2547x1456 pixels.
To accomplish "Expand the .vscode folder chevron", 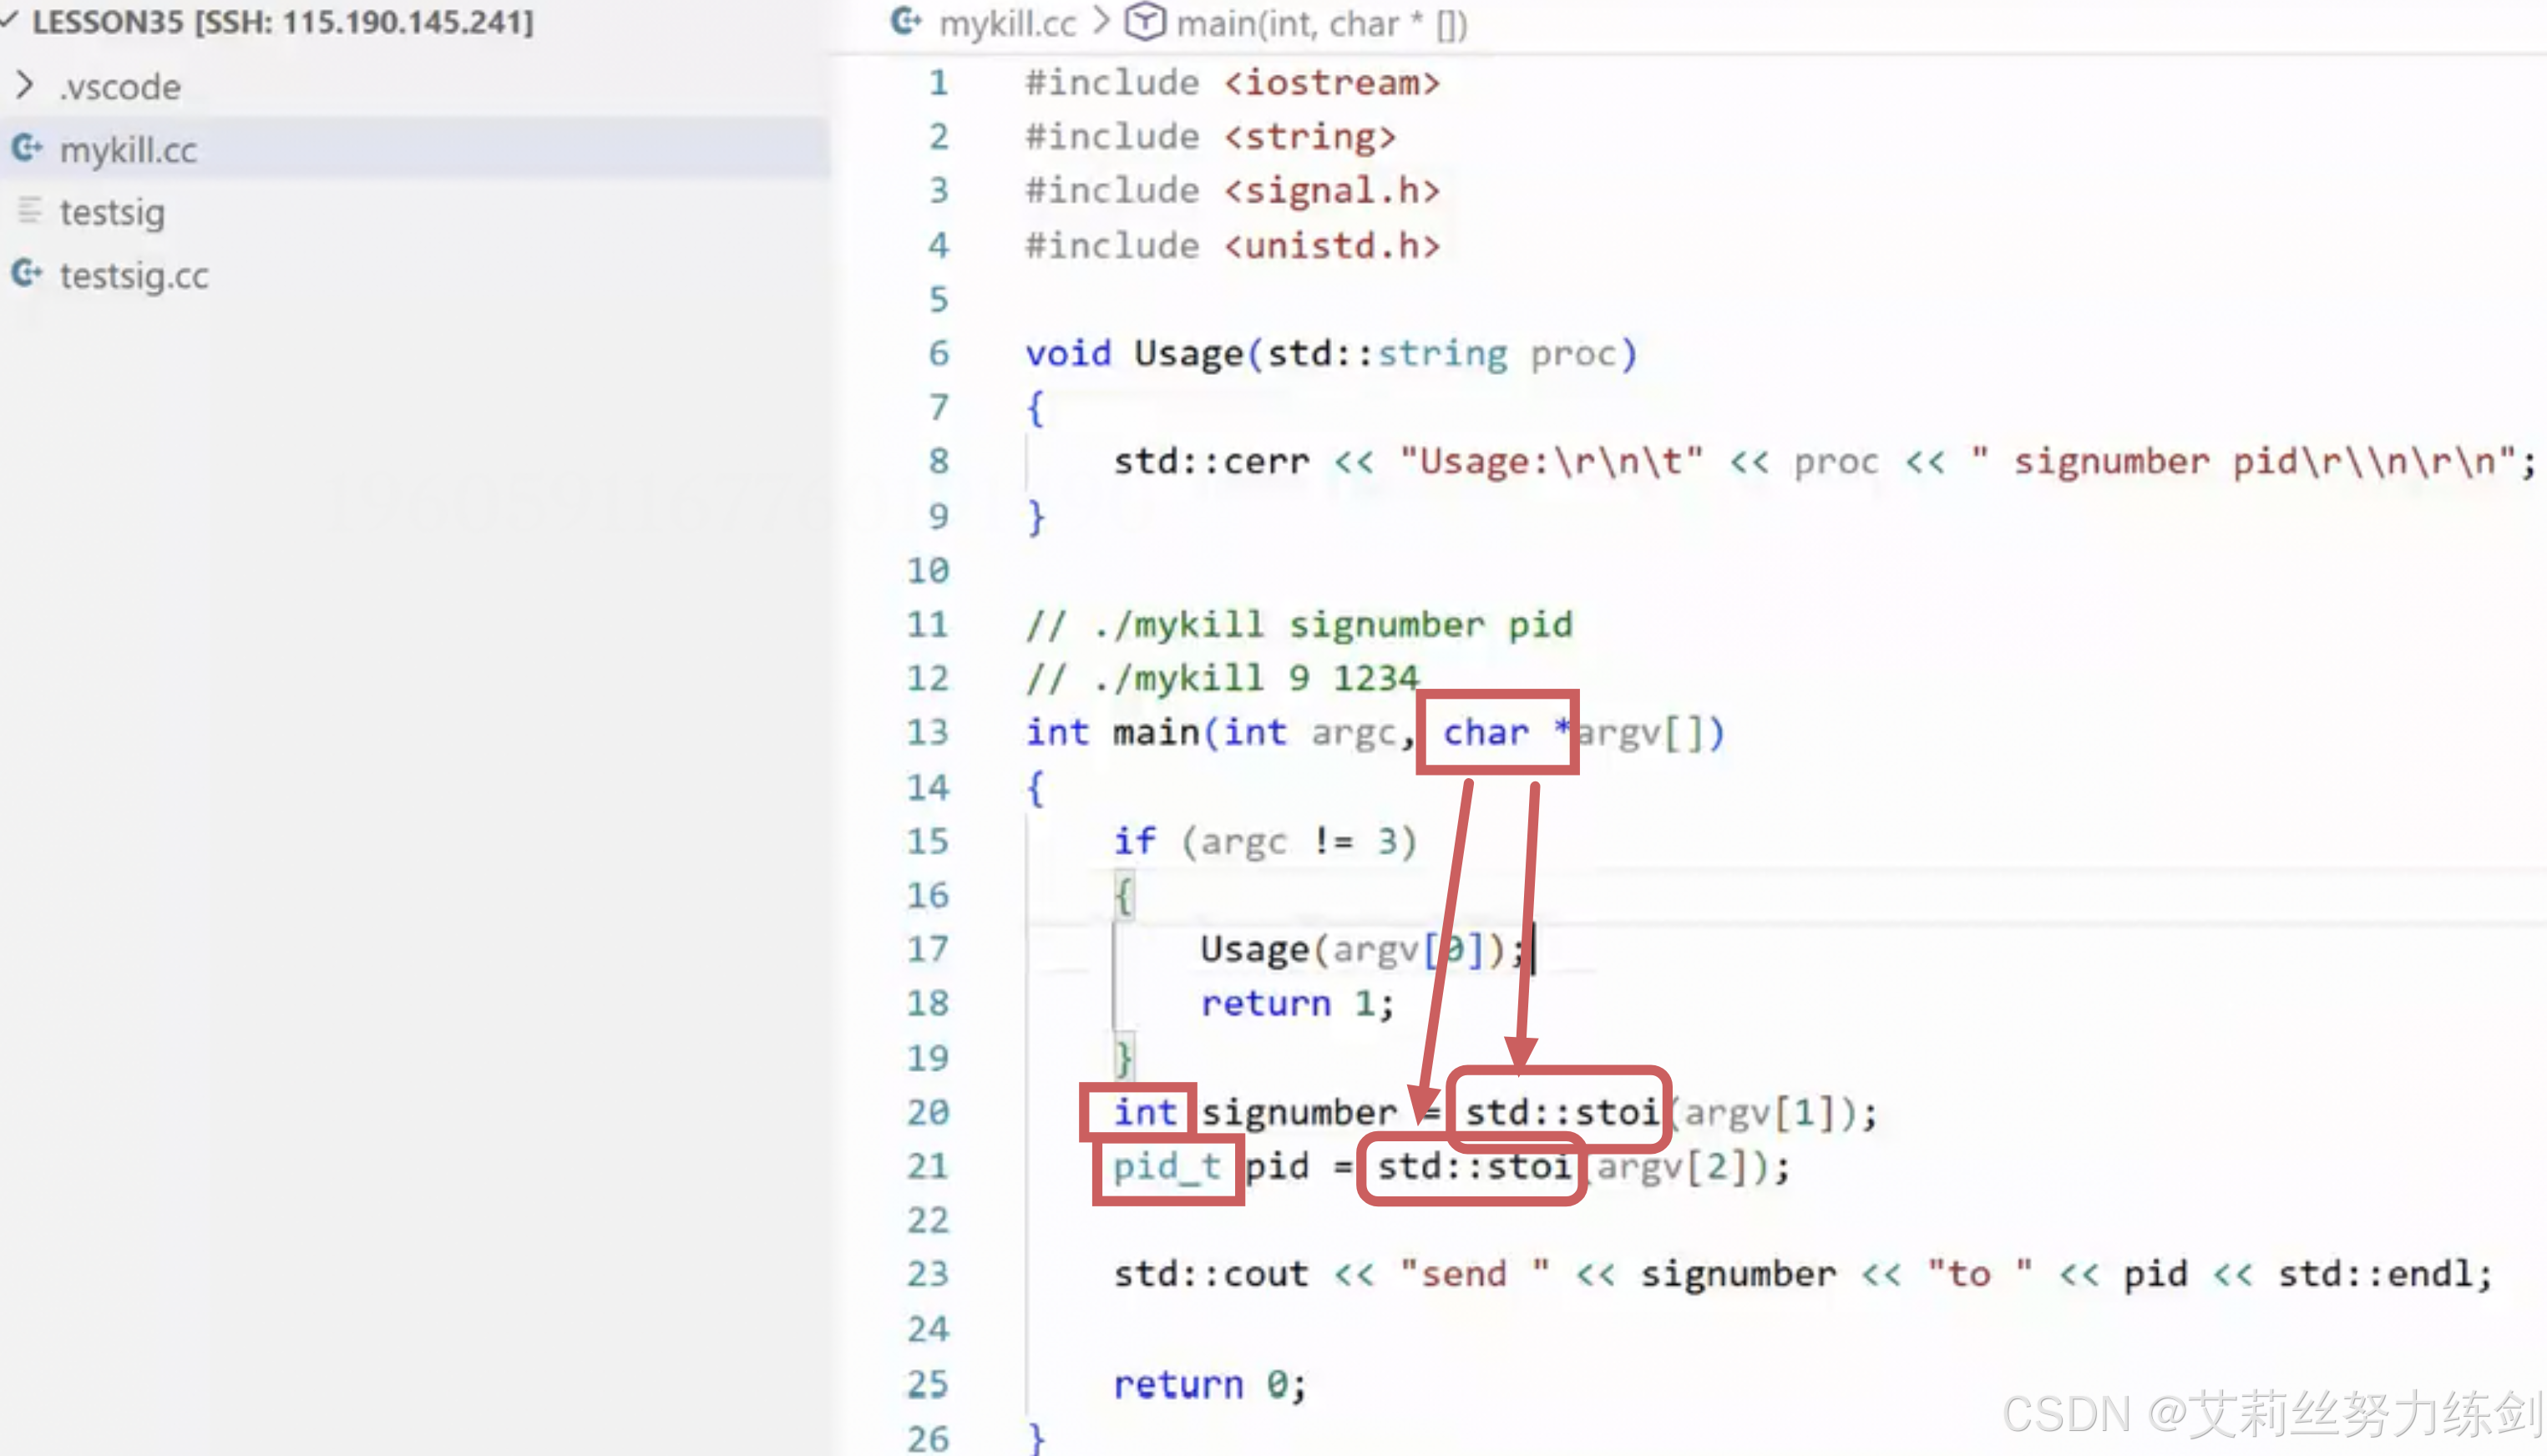I will (x=25, y=86).
